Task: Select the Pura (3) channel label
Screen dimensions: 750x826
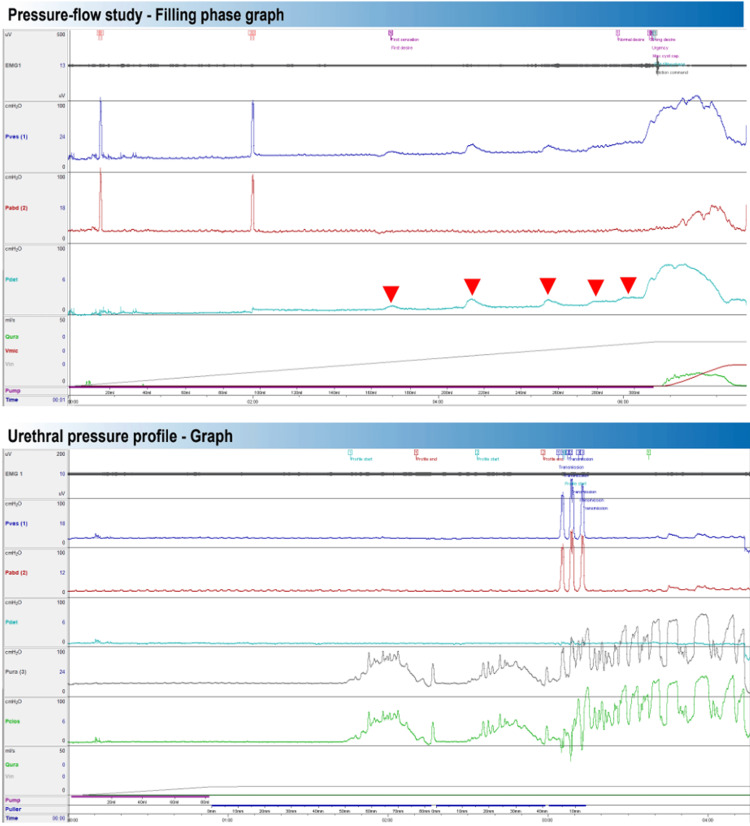Action: [16, 672]
